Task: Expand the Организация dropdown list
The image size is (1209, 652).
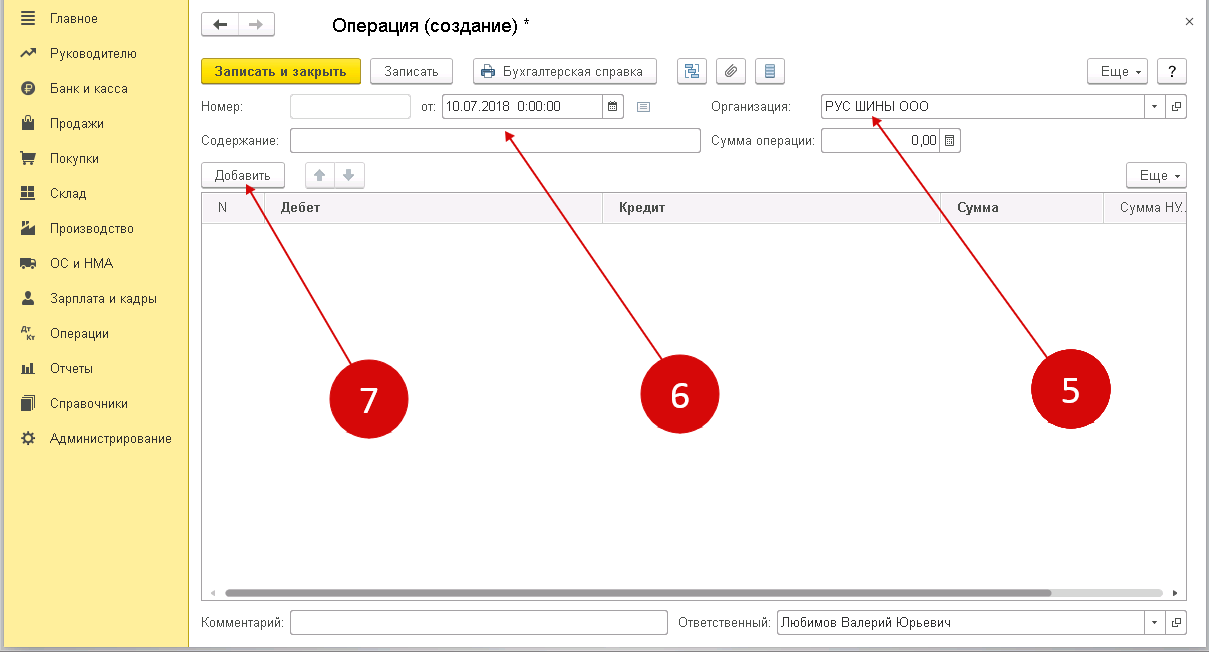Action: click(1155, 106)
